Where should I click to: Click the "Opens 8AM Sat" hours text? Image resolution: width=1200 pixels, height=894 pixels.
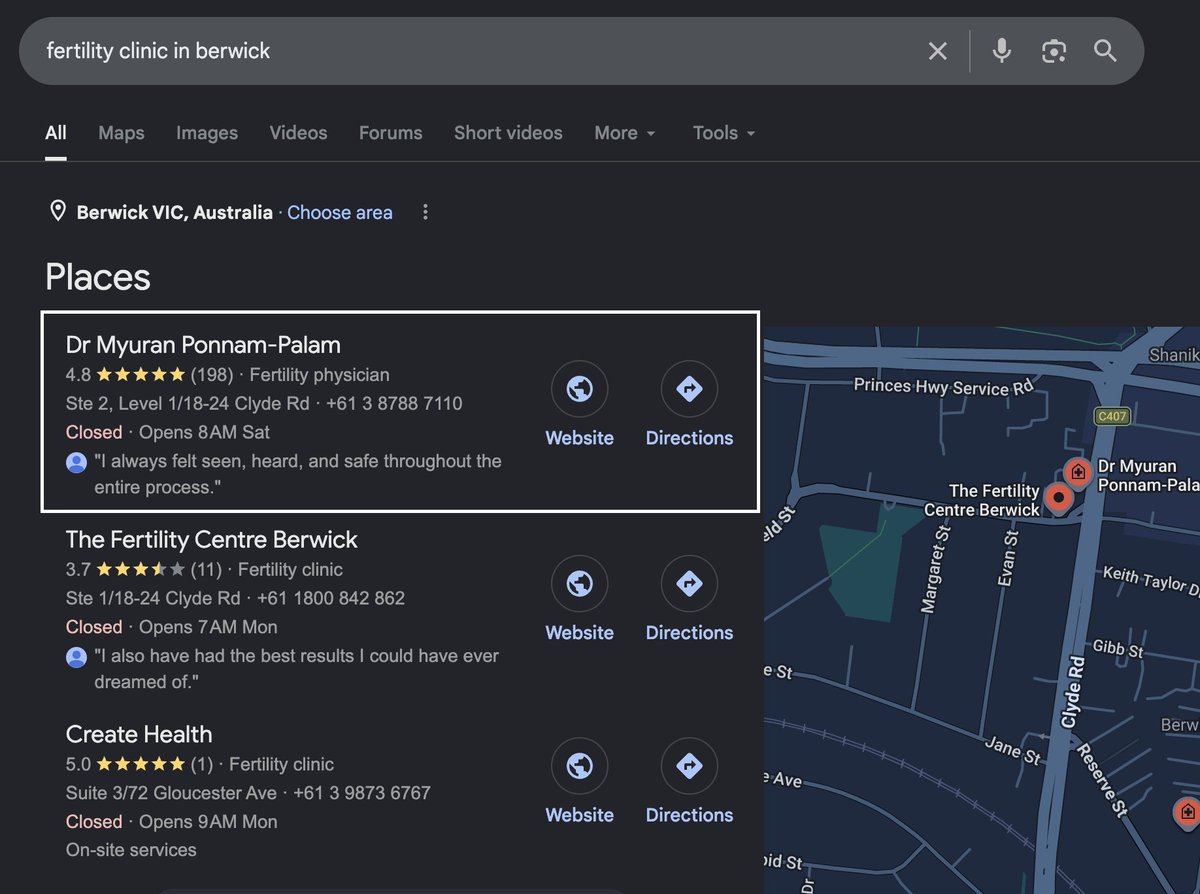(x=204, y=432)
